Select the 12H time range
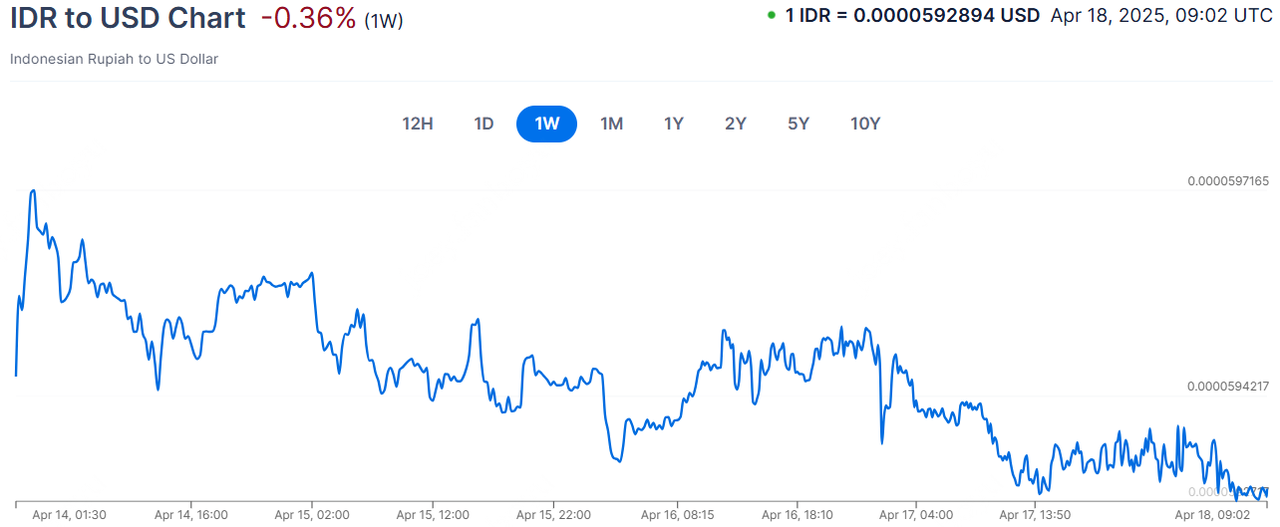 pyautogui.click(x=417, y=124)
